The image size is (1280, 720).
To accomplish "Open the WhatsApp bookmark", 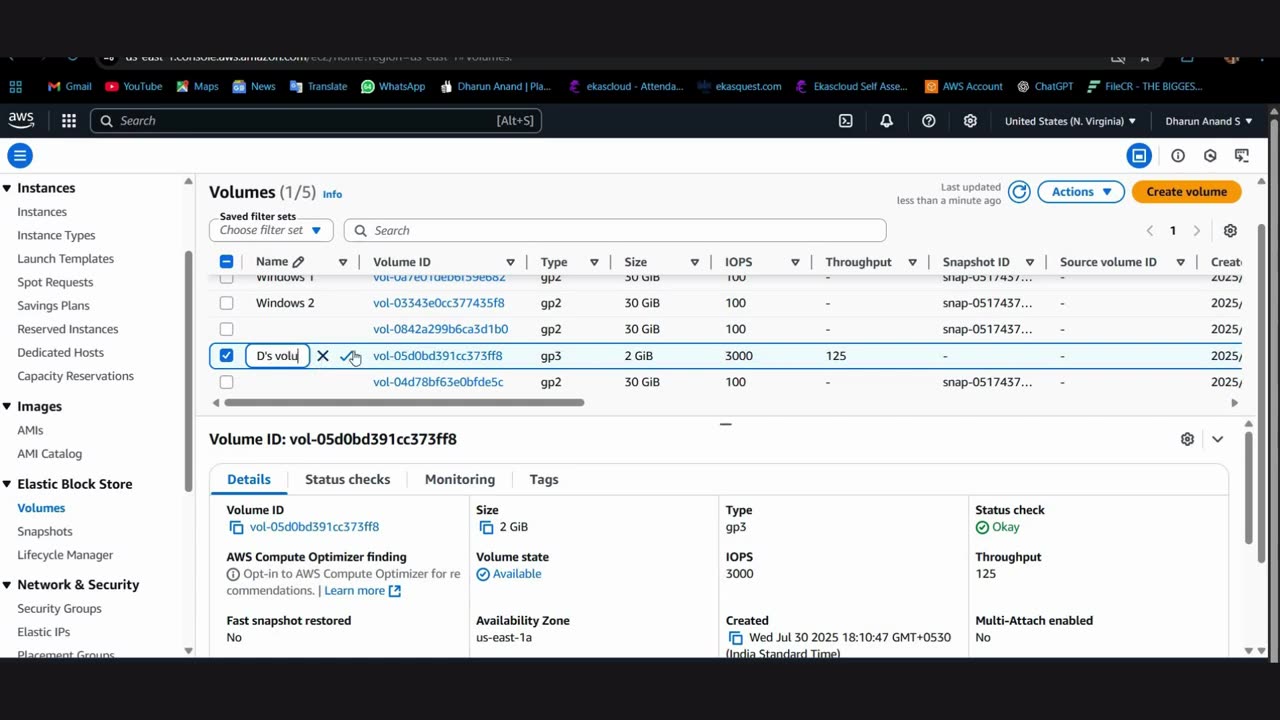I will click(x=393, y=86).
